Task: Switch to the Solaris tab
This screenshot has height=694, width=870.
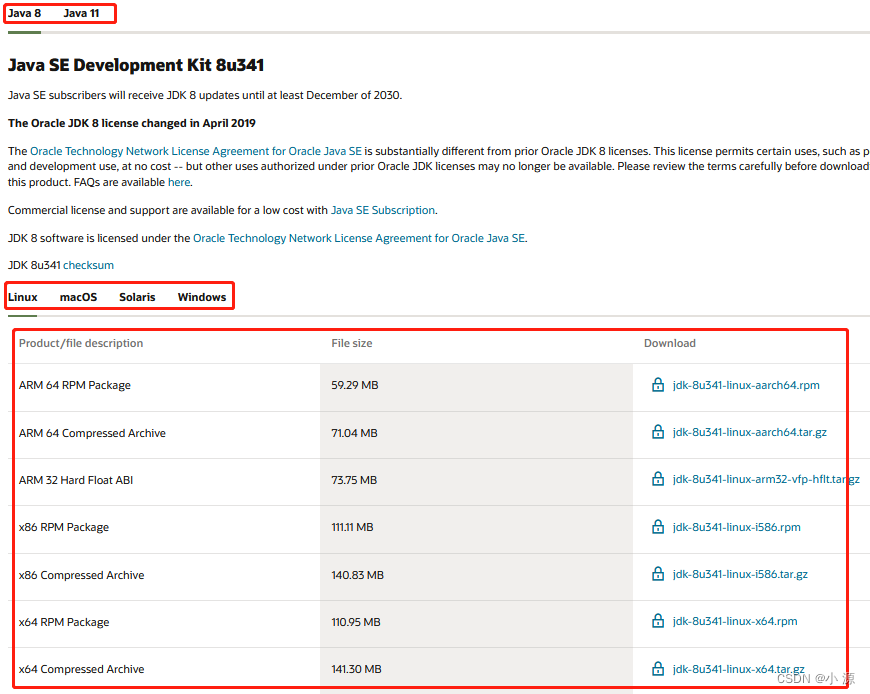Action: pyautogui.click(x=137, y=297)
